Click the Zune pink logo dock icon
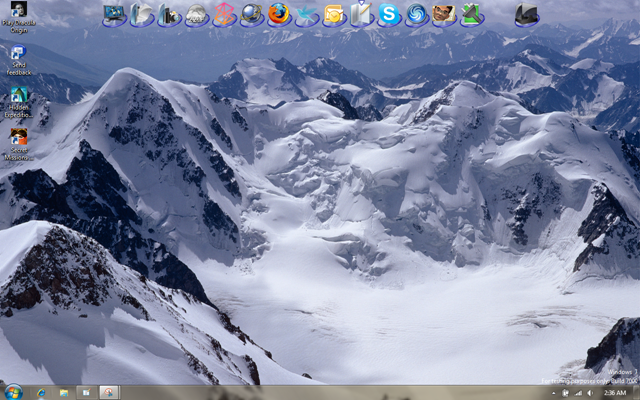 224,14
